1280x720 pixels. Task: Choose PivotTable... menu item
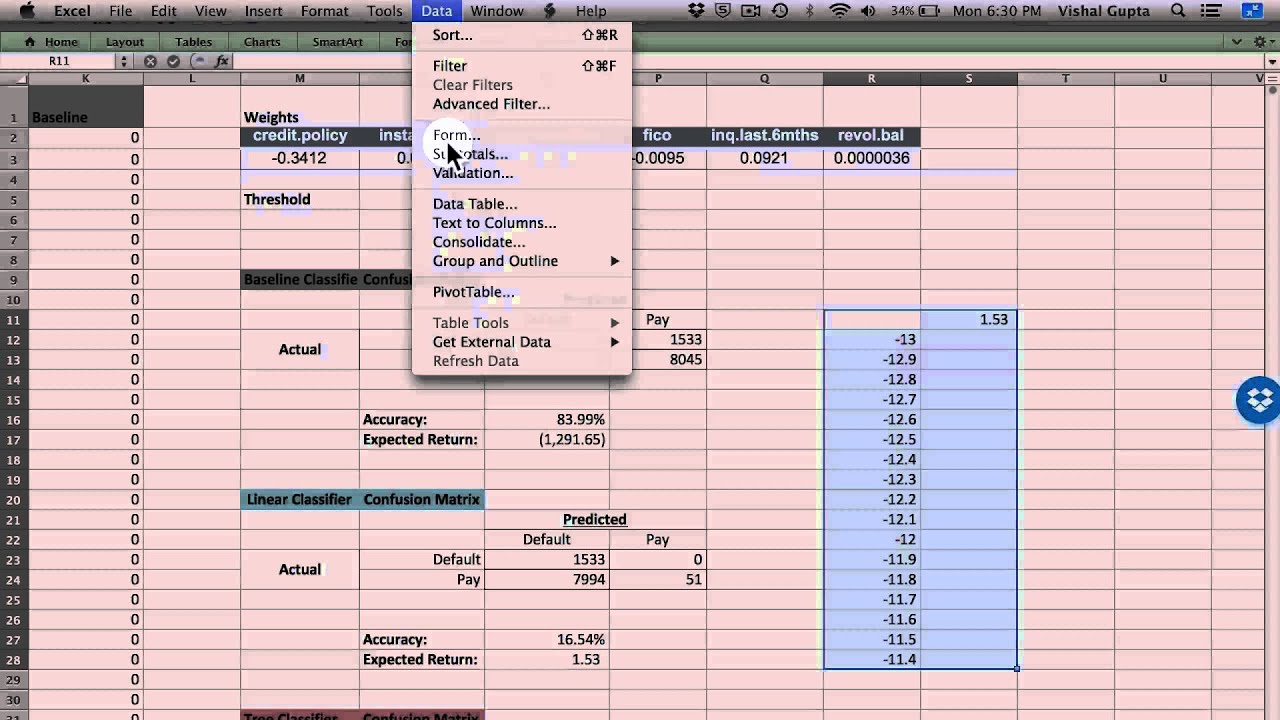(x=522, y=292)
